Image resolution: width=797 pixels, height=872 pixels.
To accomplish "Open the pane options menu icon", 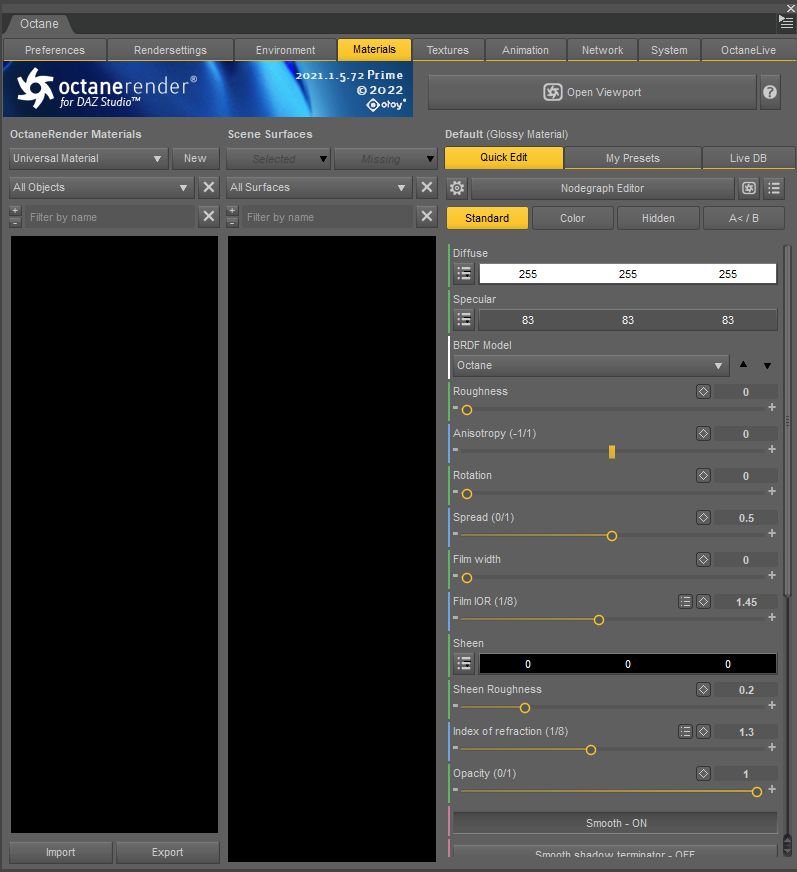I will [786, 22].
